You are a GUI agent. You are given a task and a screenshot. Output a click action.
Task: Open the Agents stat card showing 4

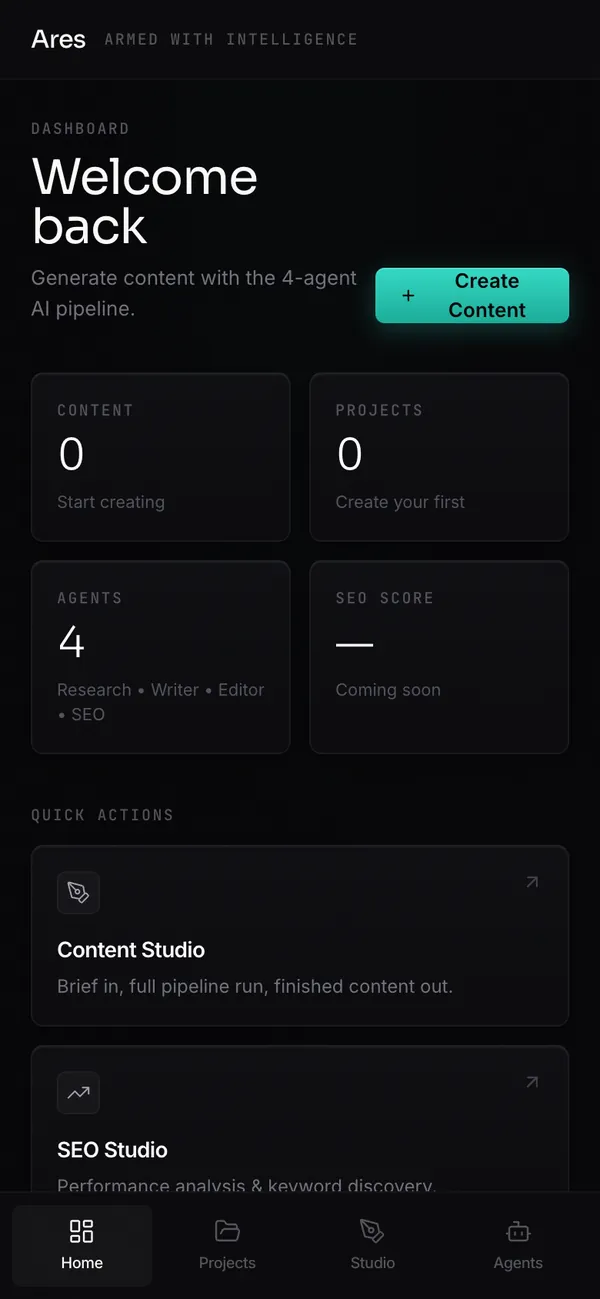(x=161, y=657)
